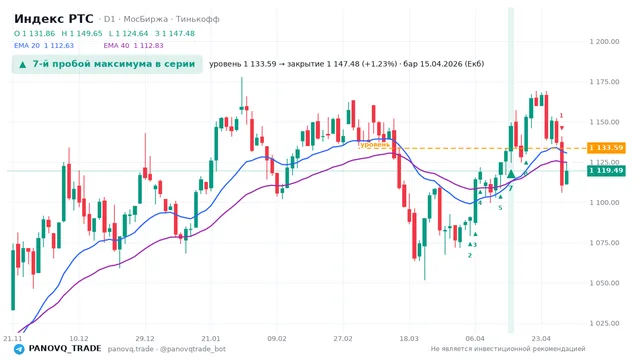This screenshot has width=640, height=360.
Task: Select the 06.04 date on the time axis
Action: click(x=475, y=339)
